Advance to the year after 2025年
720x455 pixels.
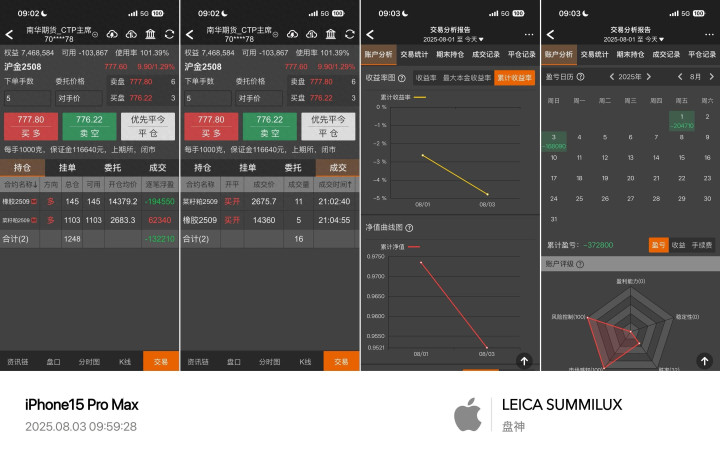648,77
